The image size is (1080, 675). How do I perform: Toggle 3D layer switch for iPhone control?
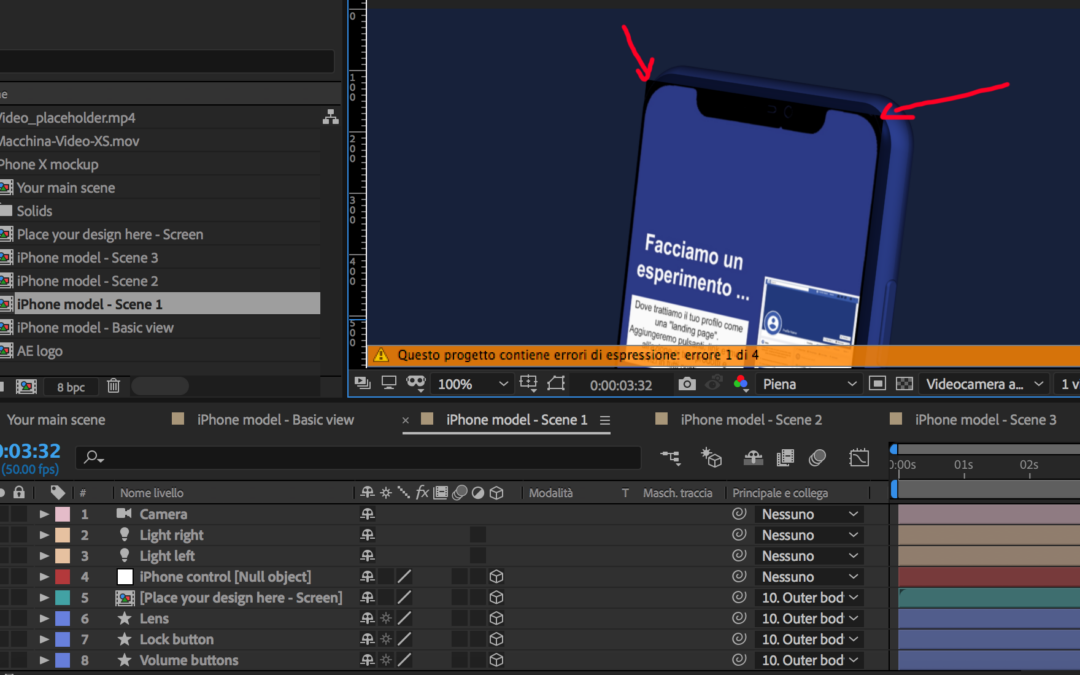click(x=496, y=577)
